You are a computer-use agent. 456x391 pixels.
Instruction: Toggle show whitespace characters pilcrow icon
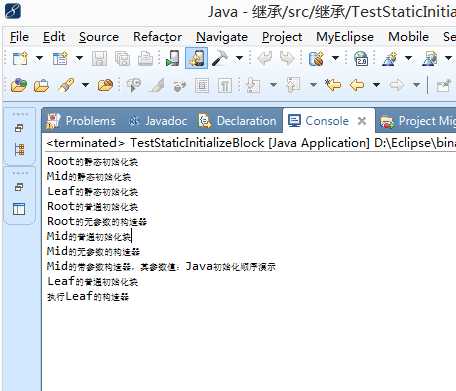(225, 86)
